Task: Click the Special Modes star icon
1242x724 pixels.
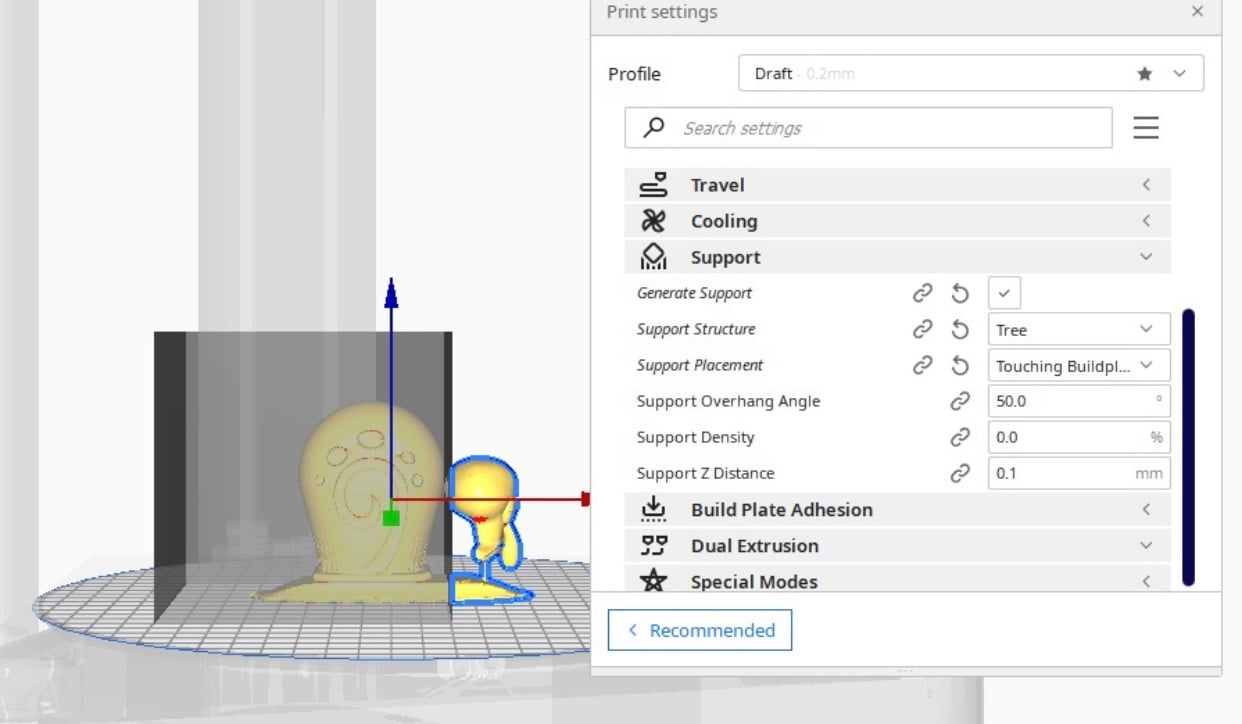Action: coord(653,580)
